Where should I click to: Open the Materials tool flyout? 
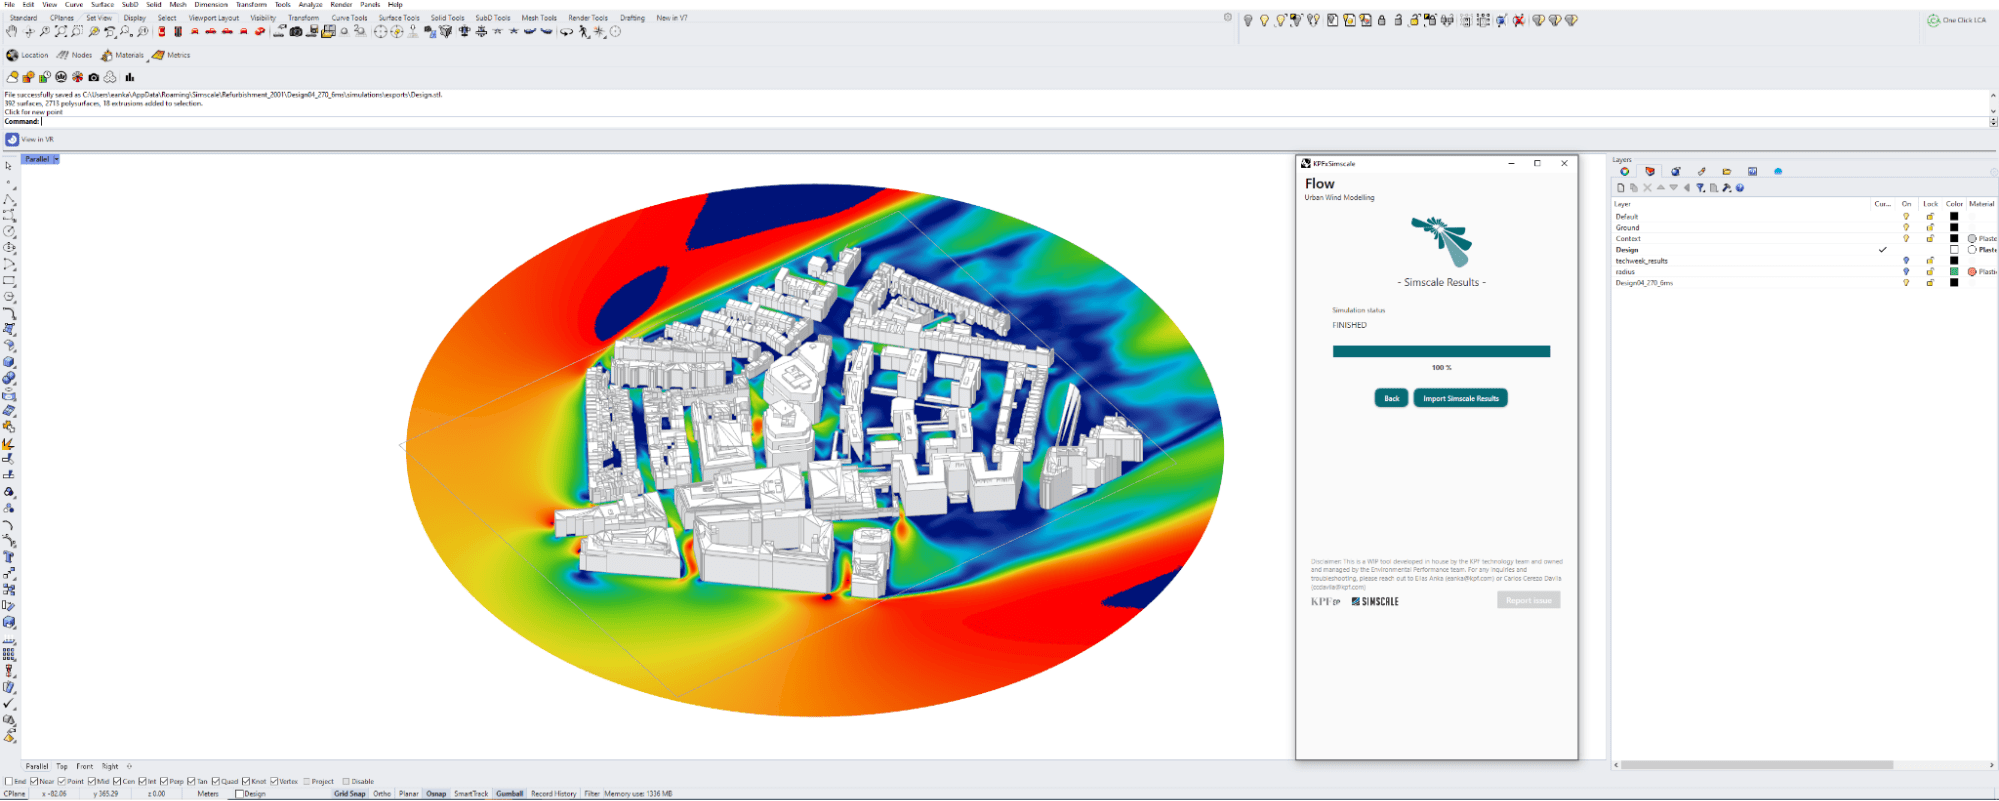[x=122, y=55]
